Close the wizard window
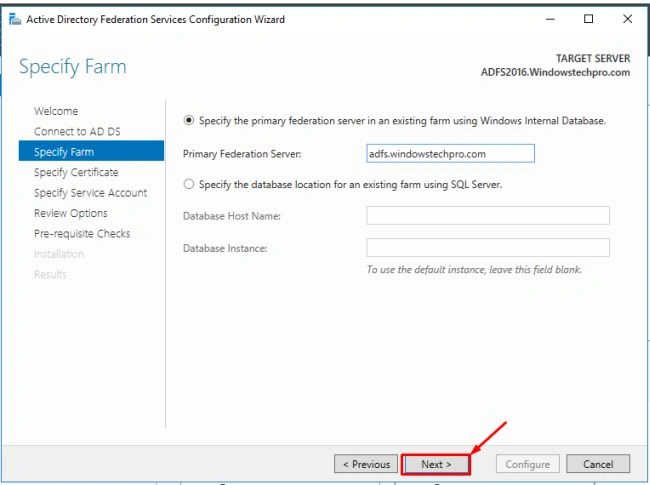Viewport: 650px width, 485px height. (627, 19)
